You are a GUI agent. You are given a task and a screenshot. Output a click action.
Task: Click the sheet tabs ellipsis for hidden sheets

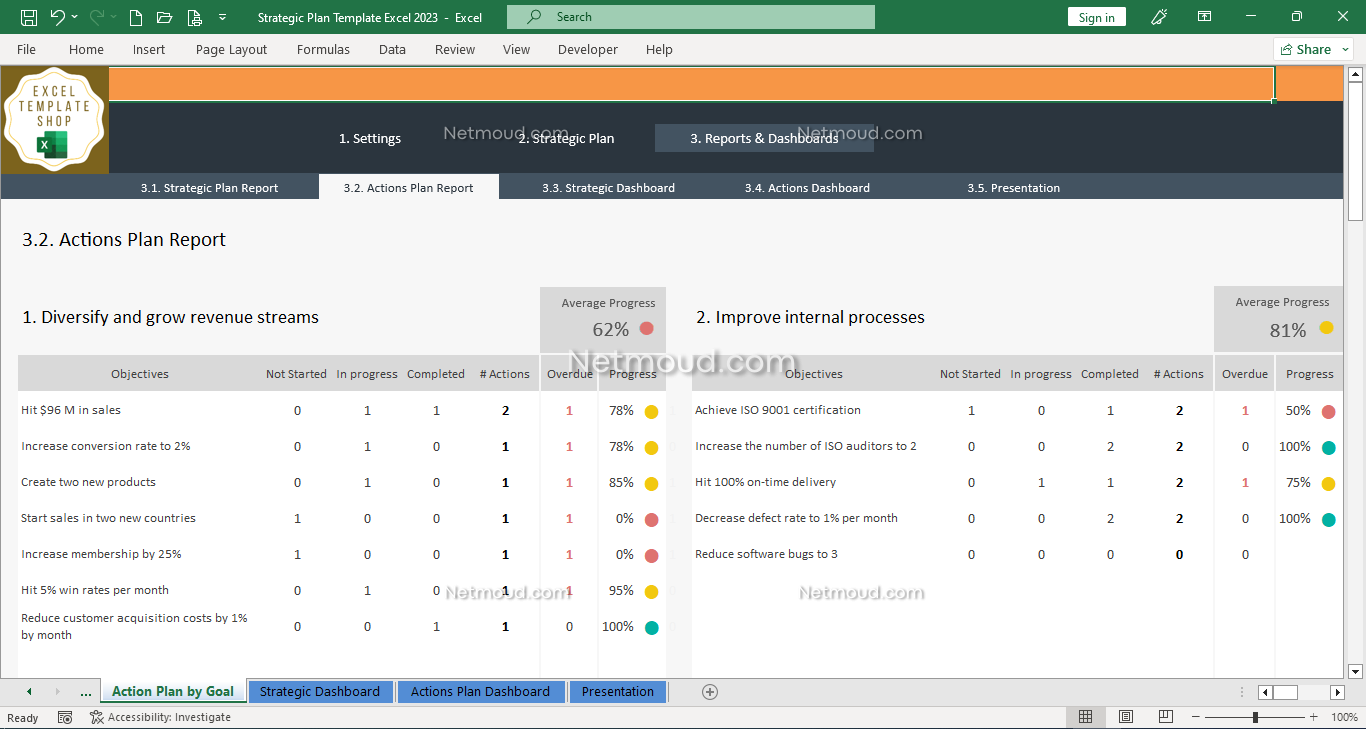tap(86, 692)
